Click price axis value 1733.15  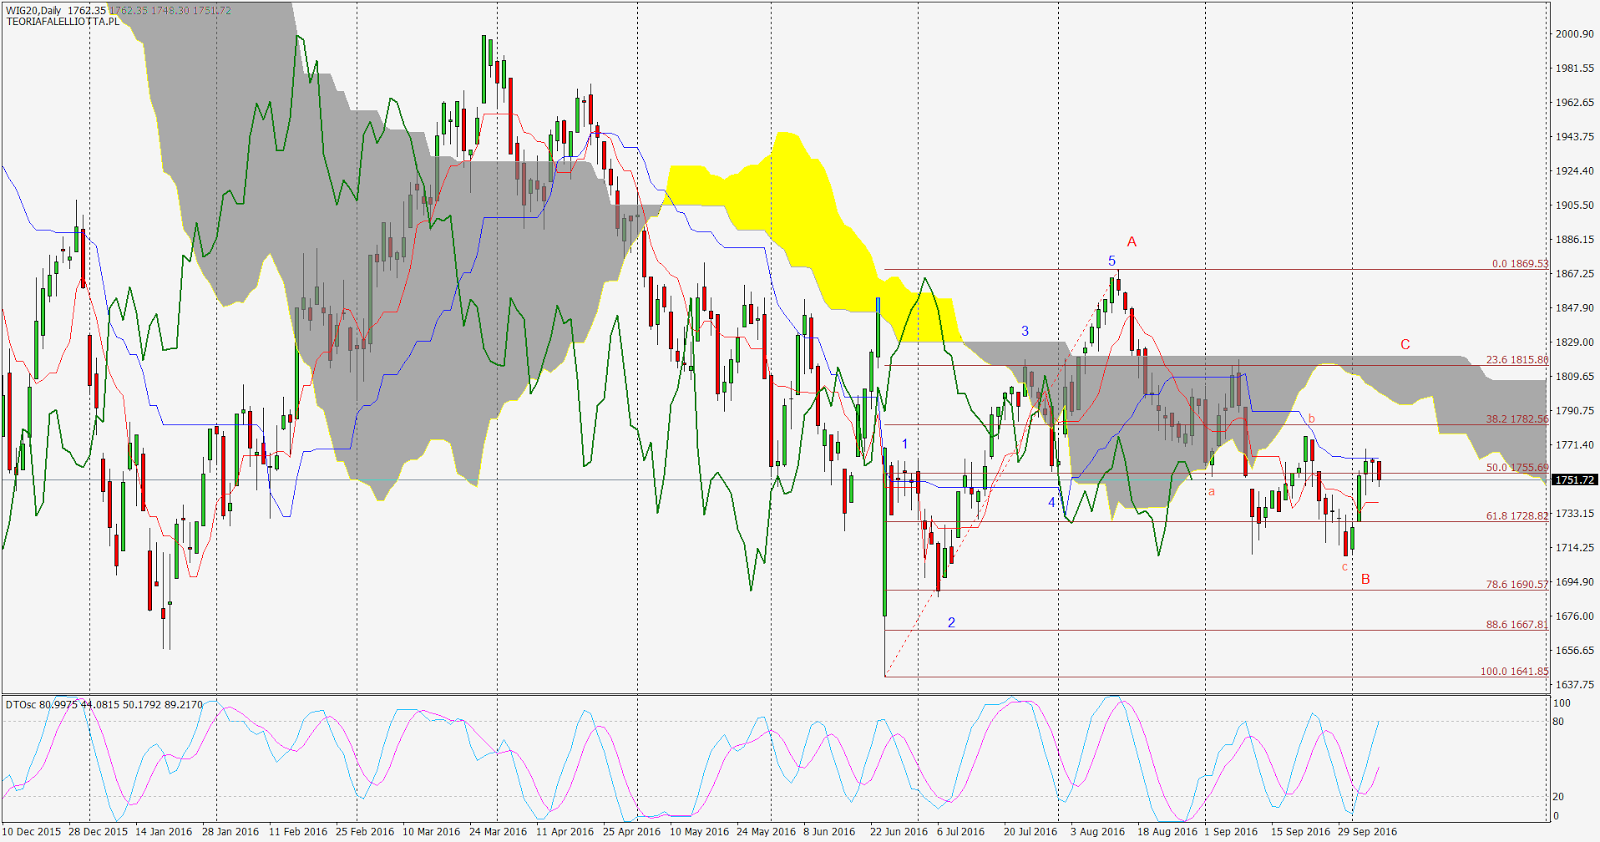pyautogui.click(x=1575, y=513)
